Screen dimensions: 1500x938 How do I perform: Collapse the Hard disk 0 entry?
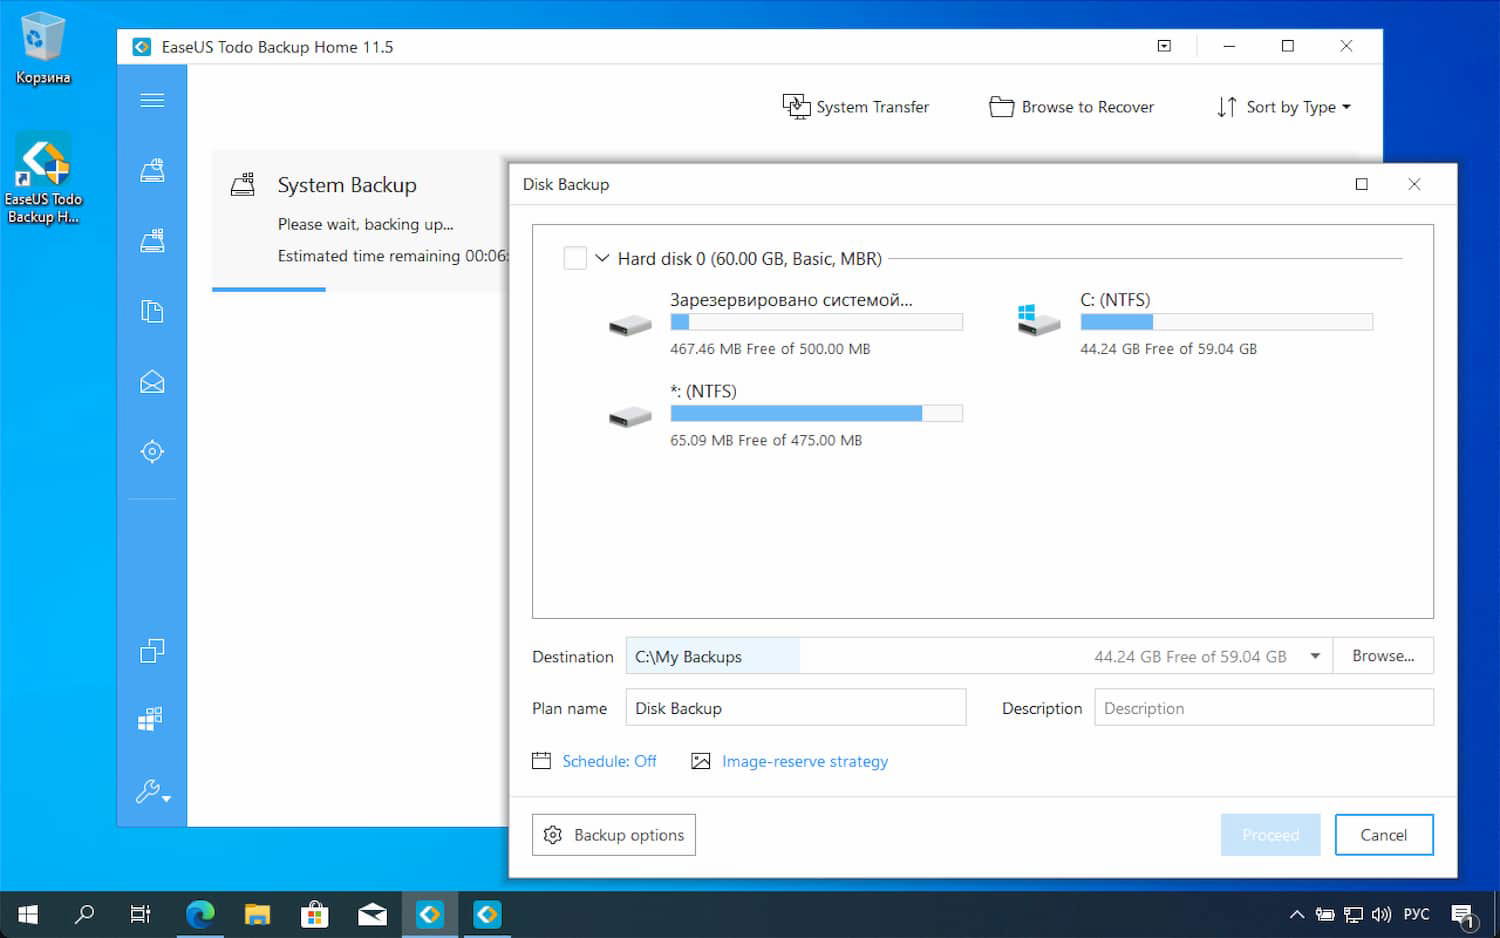tap(602, 257)
